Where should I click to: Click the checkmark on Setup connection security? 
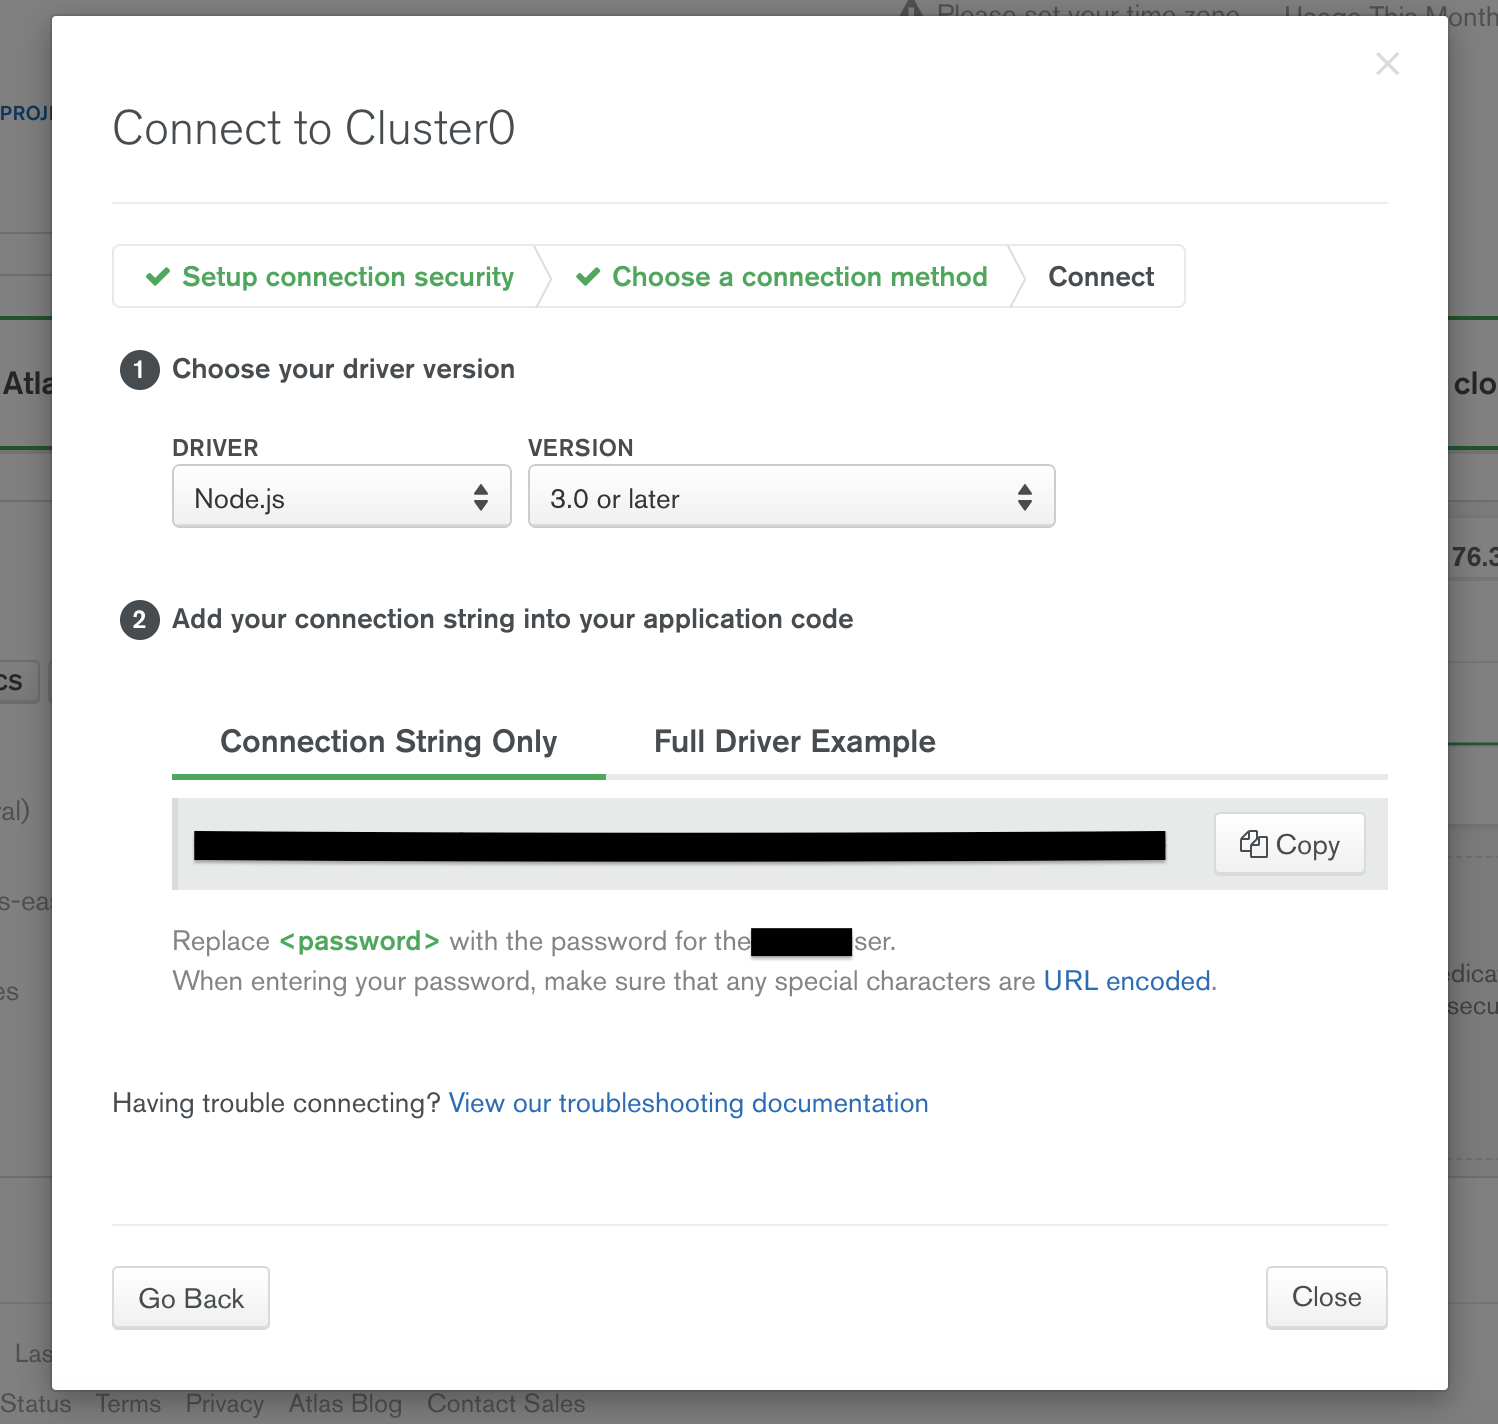(x=158, y=277)
